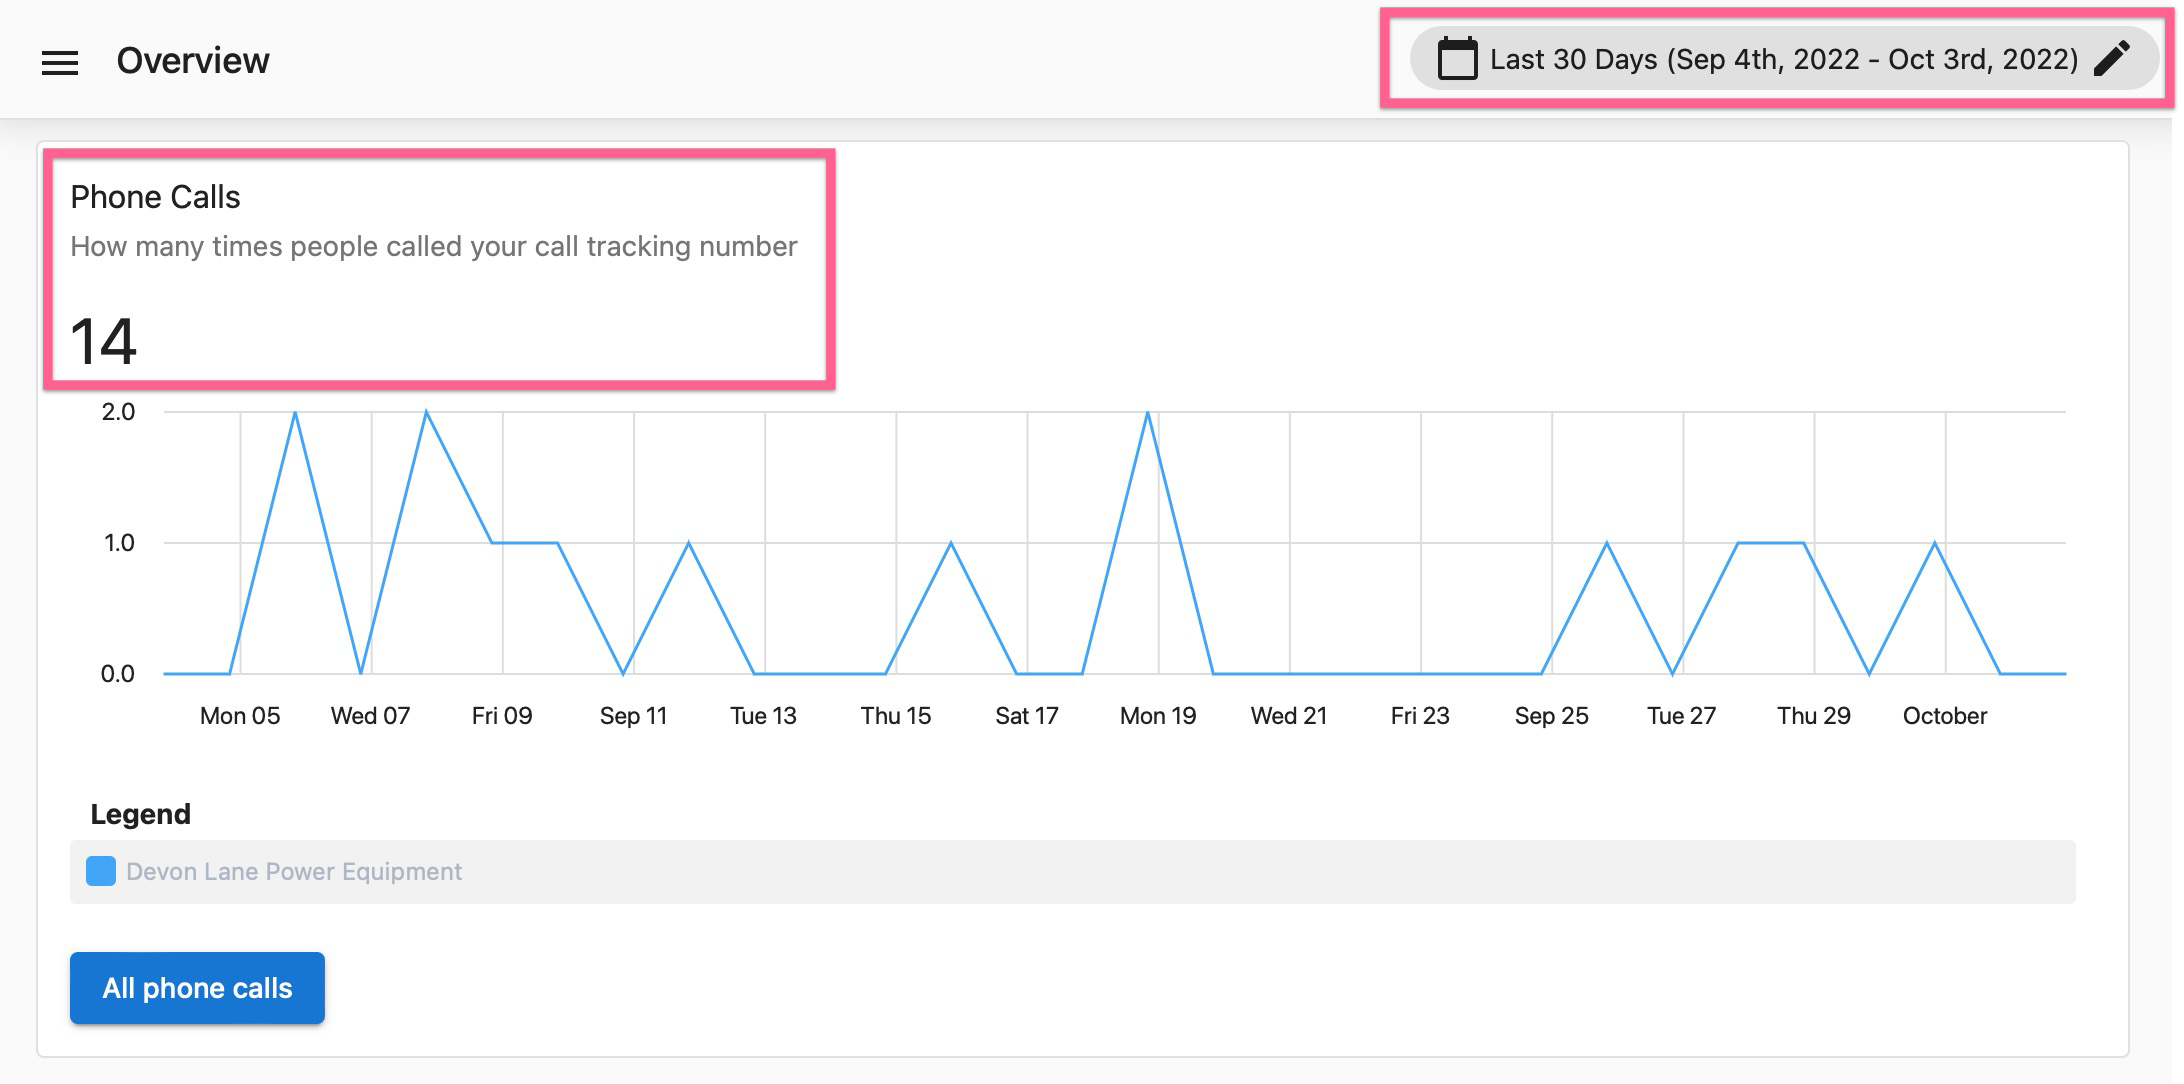Click the Tue 13 axis label
2184x1084 pixels.
764,716
